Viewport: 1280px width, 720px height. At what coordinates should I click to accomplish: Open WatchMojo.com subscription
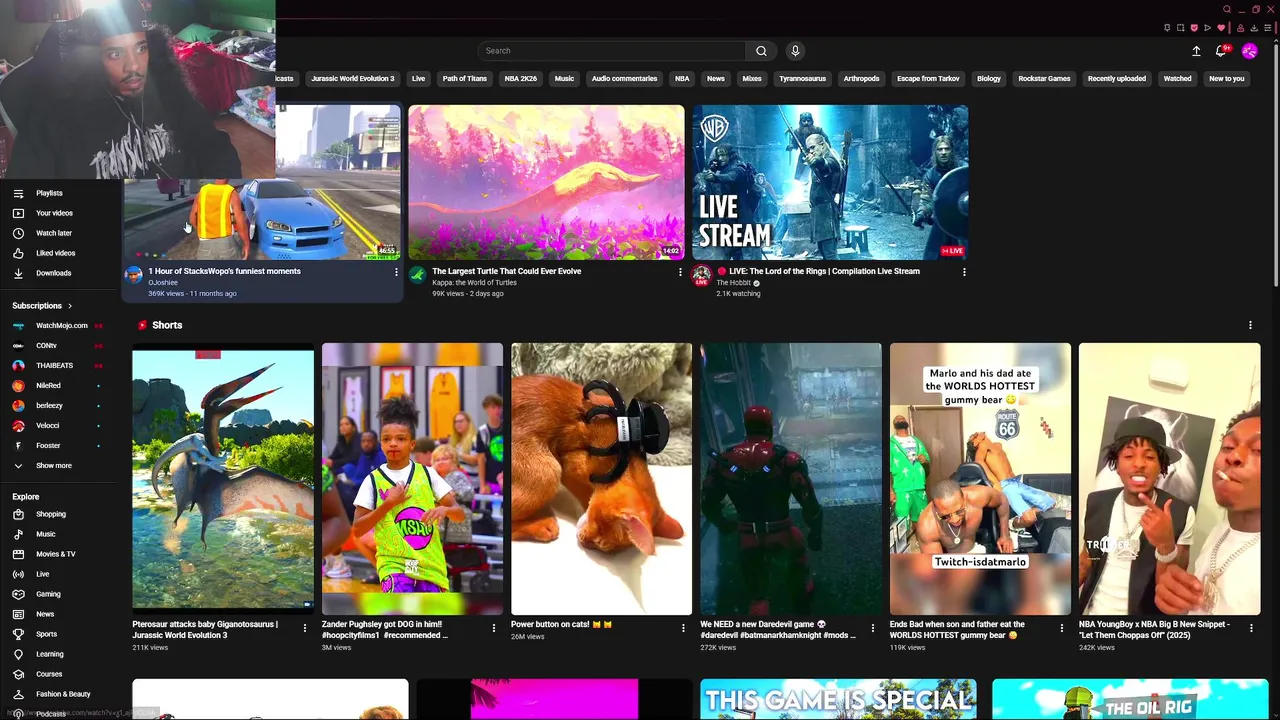62,325
